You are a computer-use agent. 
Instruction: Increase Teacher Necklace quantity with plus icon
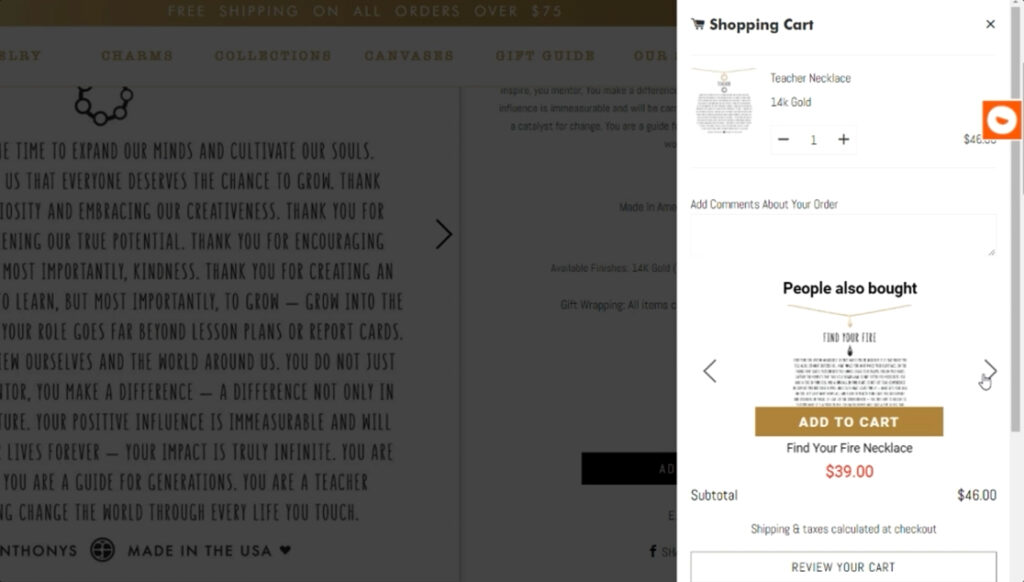843,139
